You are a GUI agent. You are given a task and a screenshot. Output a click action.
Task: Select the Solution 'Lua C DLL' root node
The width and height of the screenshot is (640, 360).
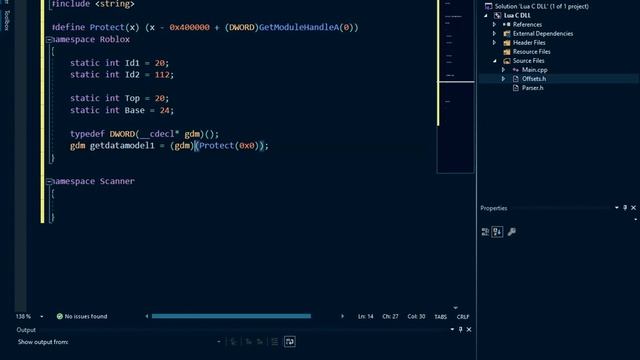[541, 6]
